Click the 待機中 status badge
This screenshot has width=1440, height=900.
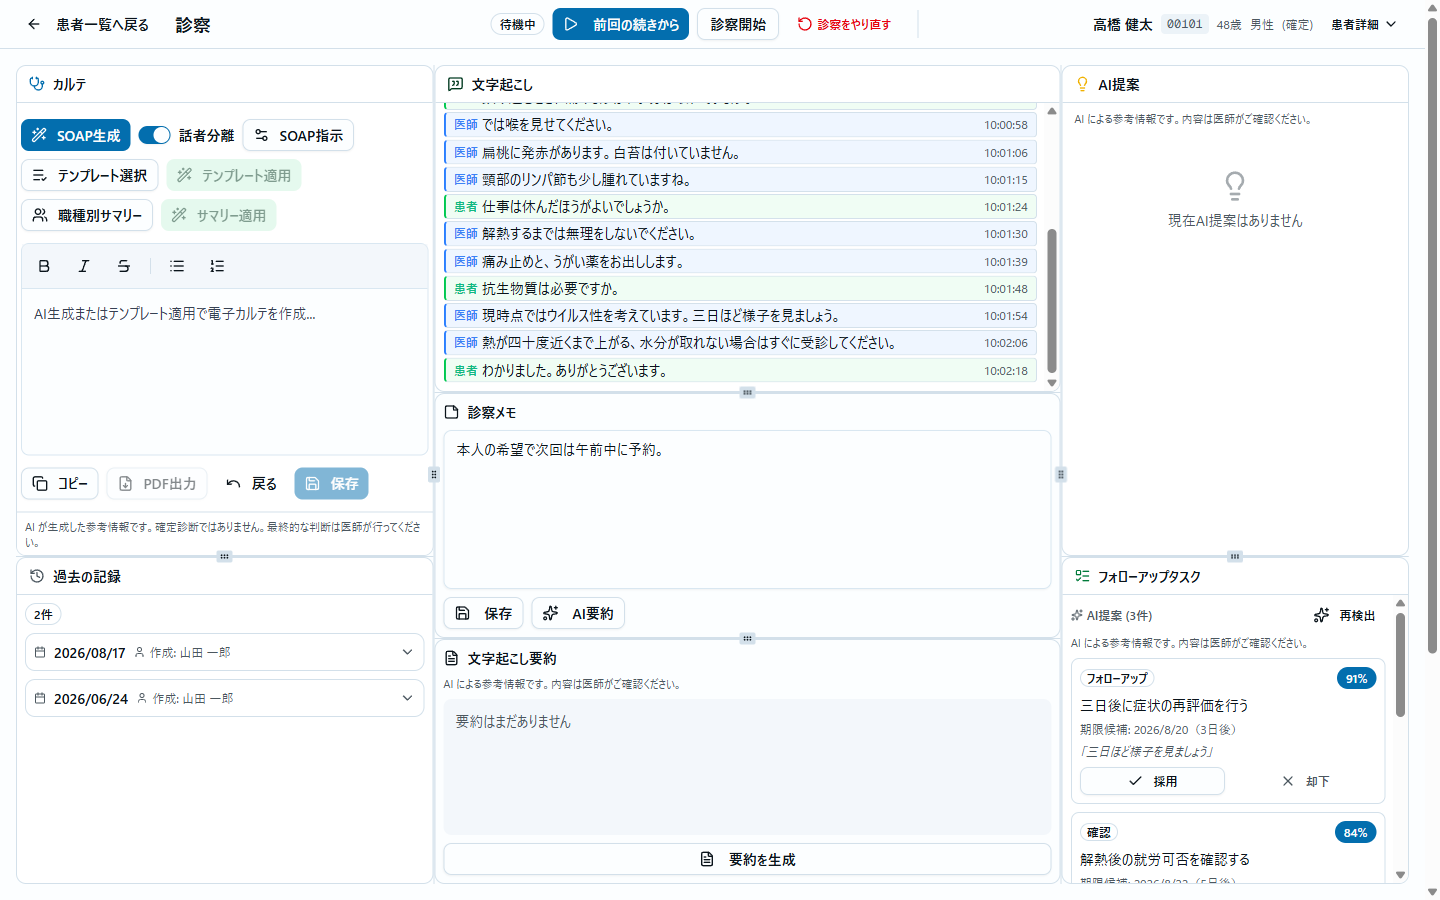click(x=517, y=24)
